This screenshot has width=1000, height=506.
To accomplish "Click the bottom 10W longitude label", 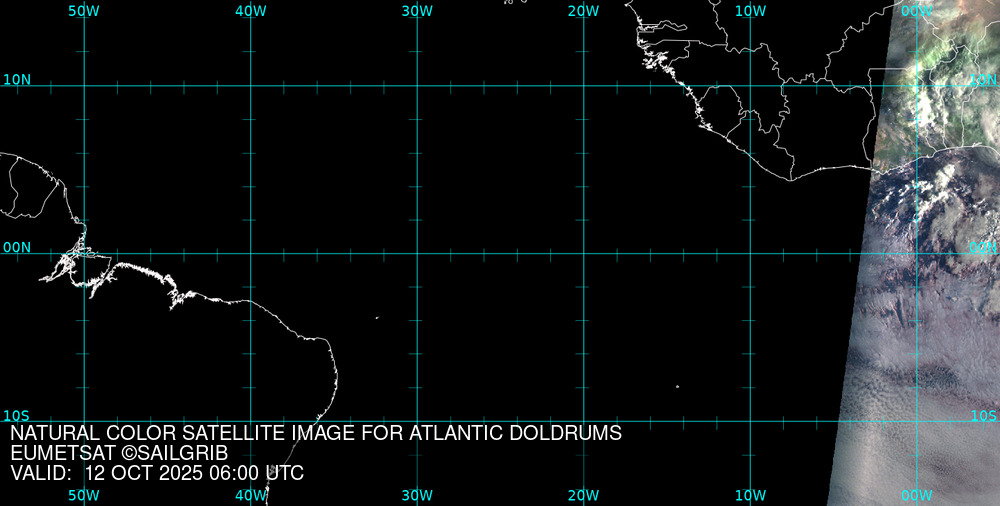I will pyautogui.click(x=750, y=495).
